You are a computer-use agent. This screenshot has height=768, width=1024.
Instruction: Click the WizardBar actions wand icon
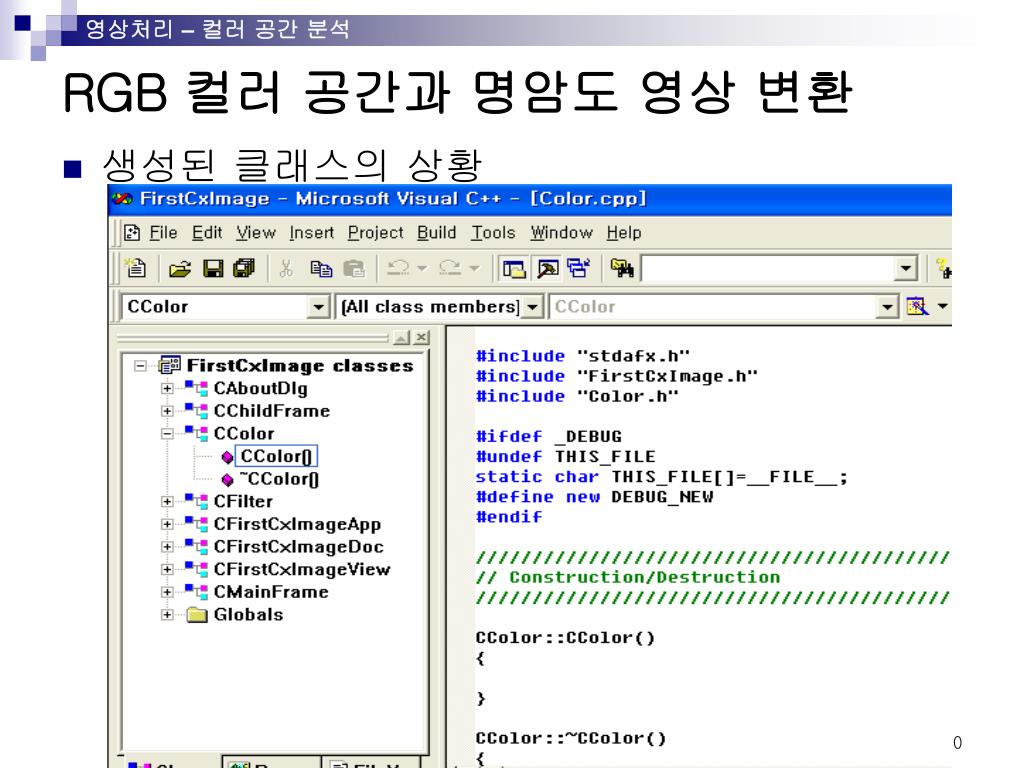point(917,306)
